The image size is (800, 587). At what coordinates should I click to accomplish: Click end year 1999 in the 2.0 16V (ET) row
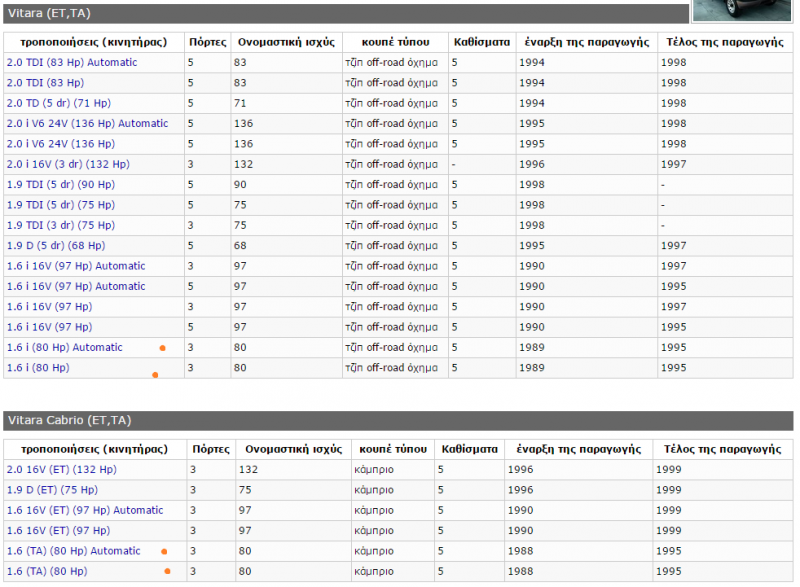(x=669, y=470)
